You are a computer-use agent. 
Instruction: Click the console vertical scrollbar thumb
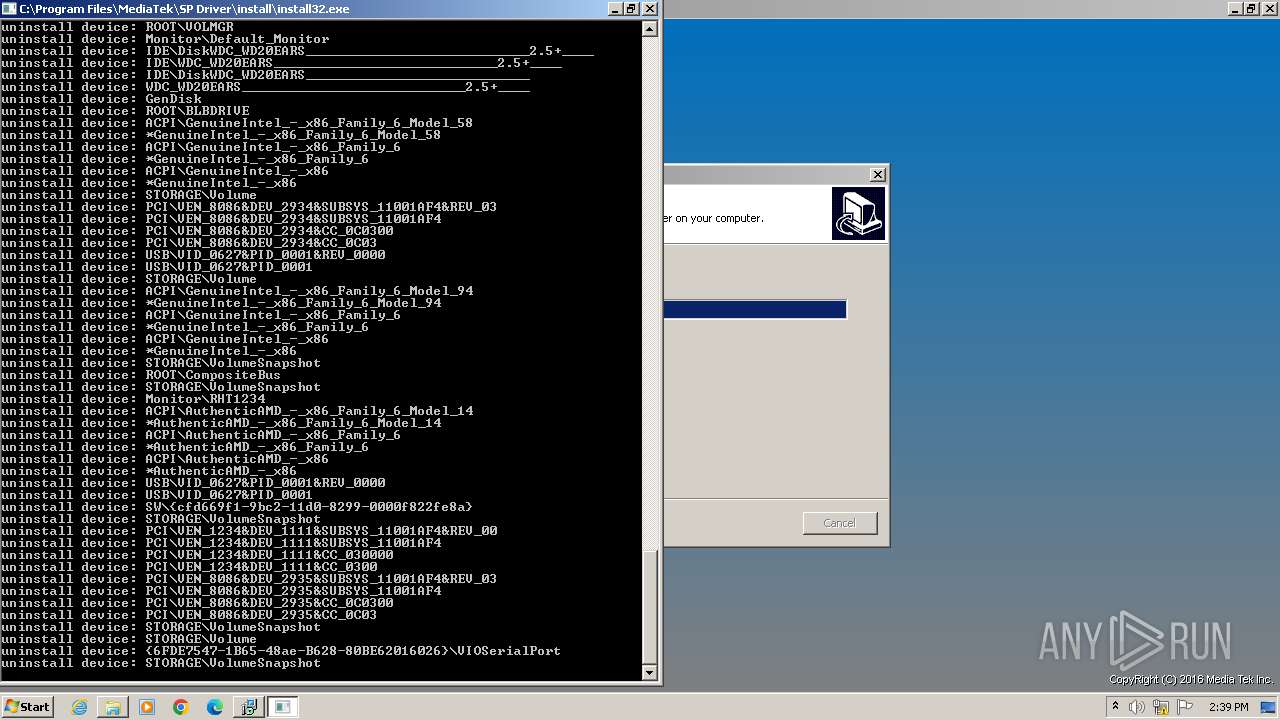pos(650,605)
